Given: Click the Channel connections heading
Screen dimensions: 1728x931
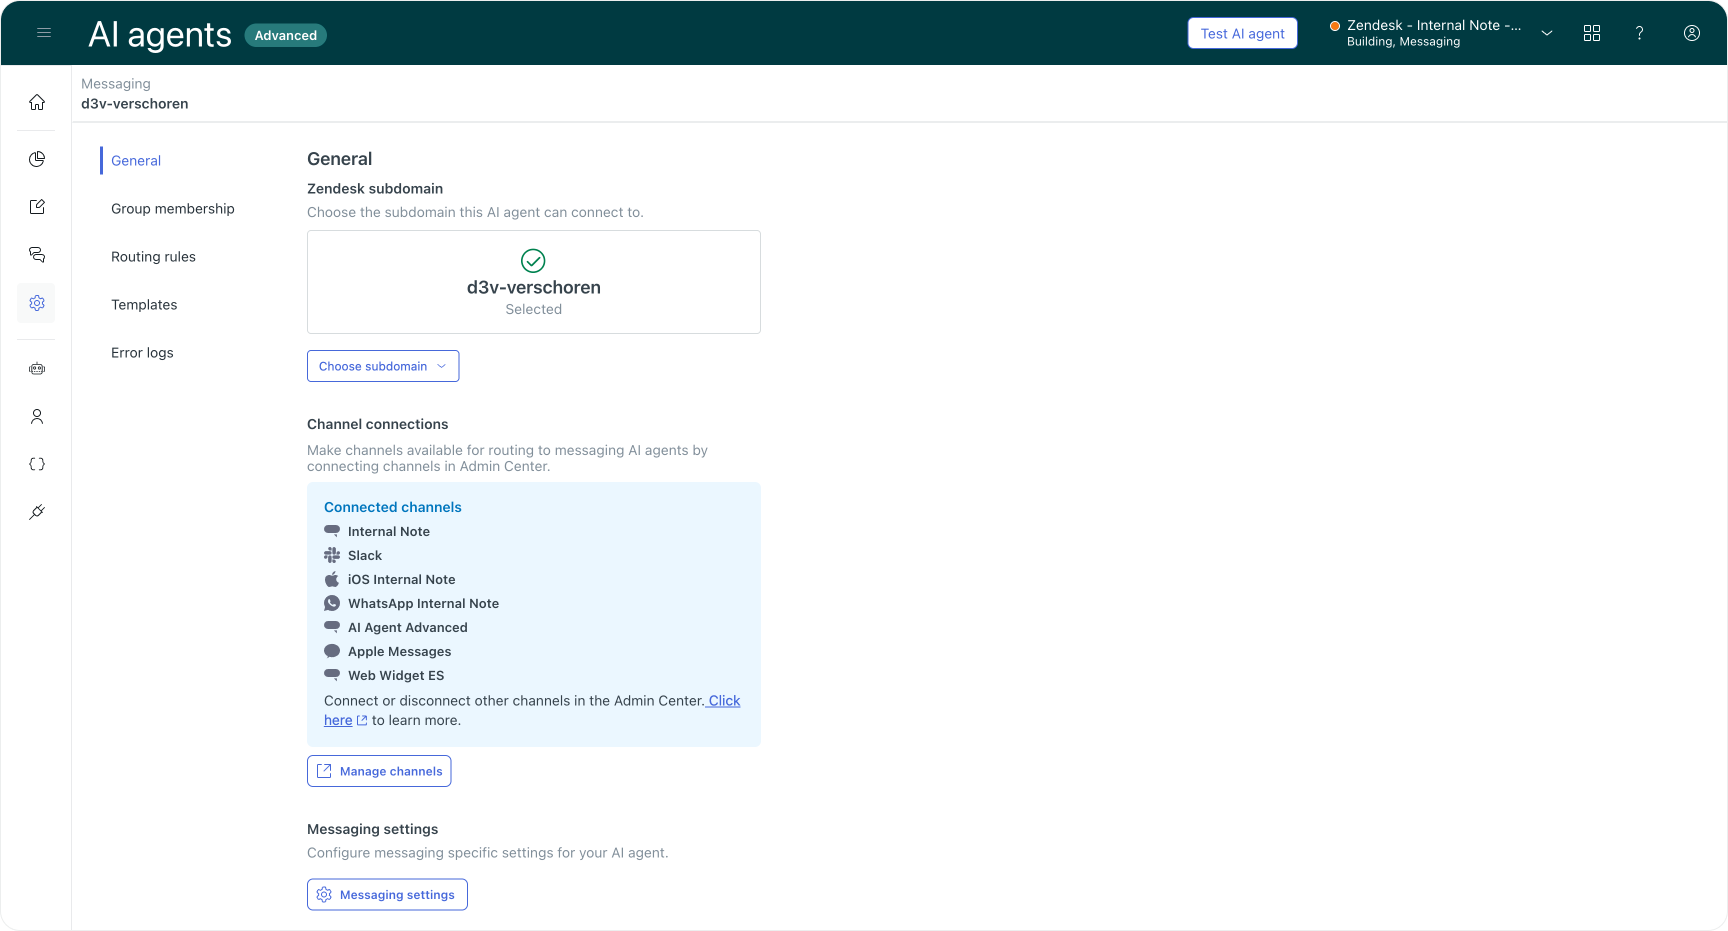Looking at the screenshot, I should 378,424.
